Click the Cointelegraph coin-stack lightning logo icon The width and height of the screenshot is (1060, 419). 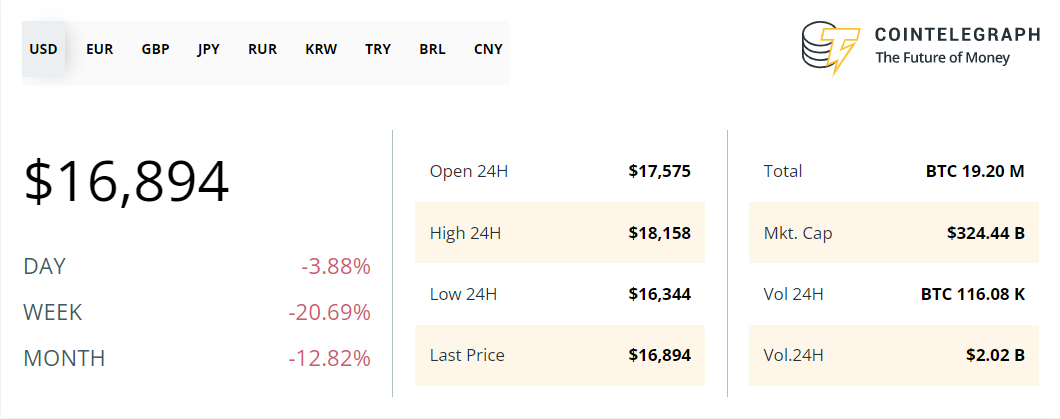pos(830,47)
